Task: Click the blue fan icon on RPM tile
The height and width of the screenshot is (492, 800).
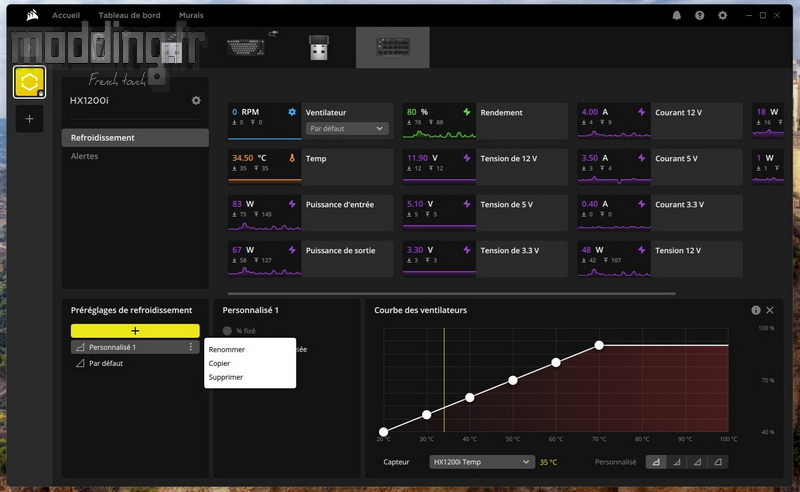Action: coord(292,112)
